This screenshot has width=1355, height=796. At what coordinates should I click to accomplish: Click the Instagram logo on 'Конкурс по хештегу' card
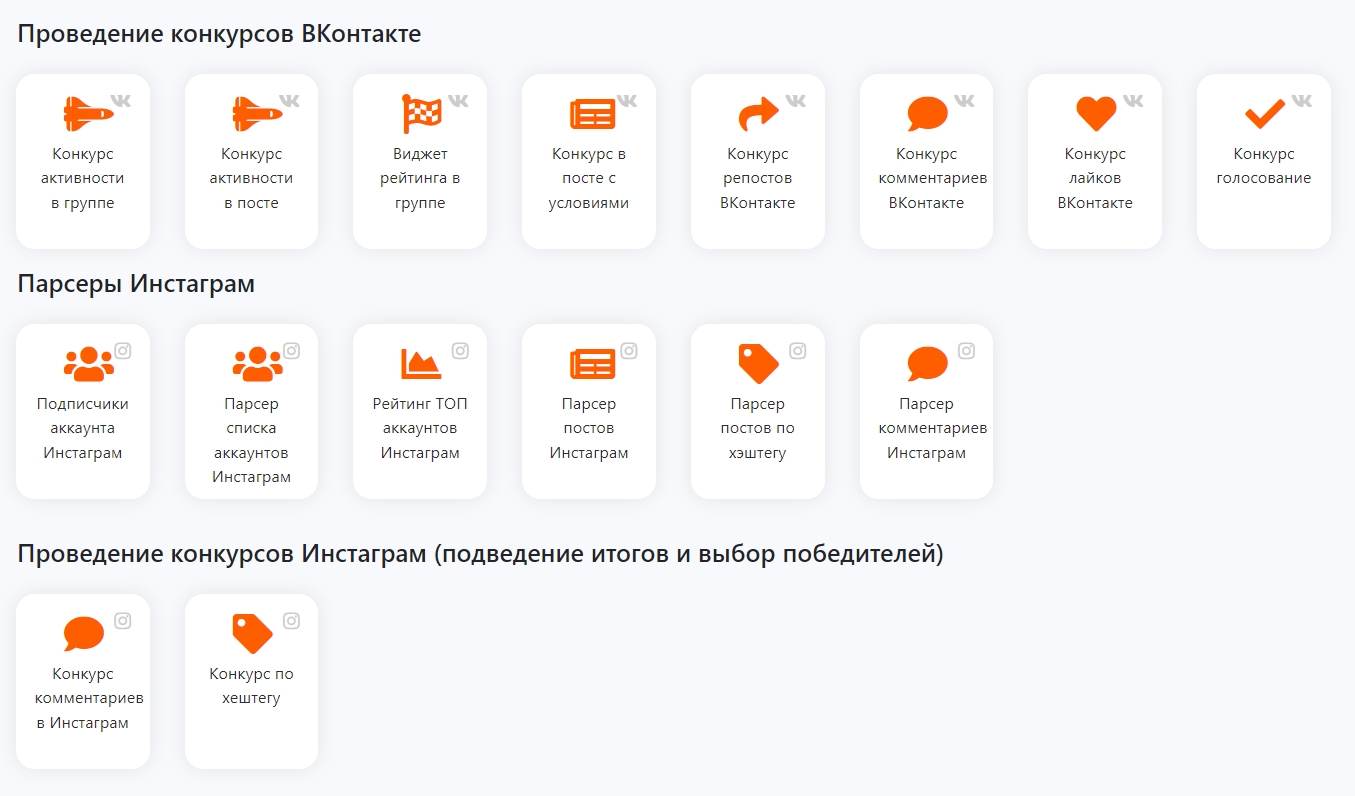[291, 620]
